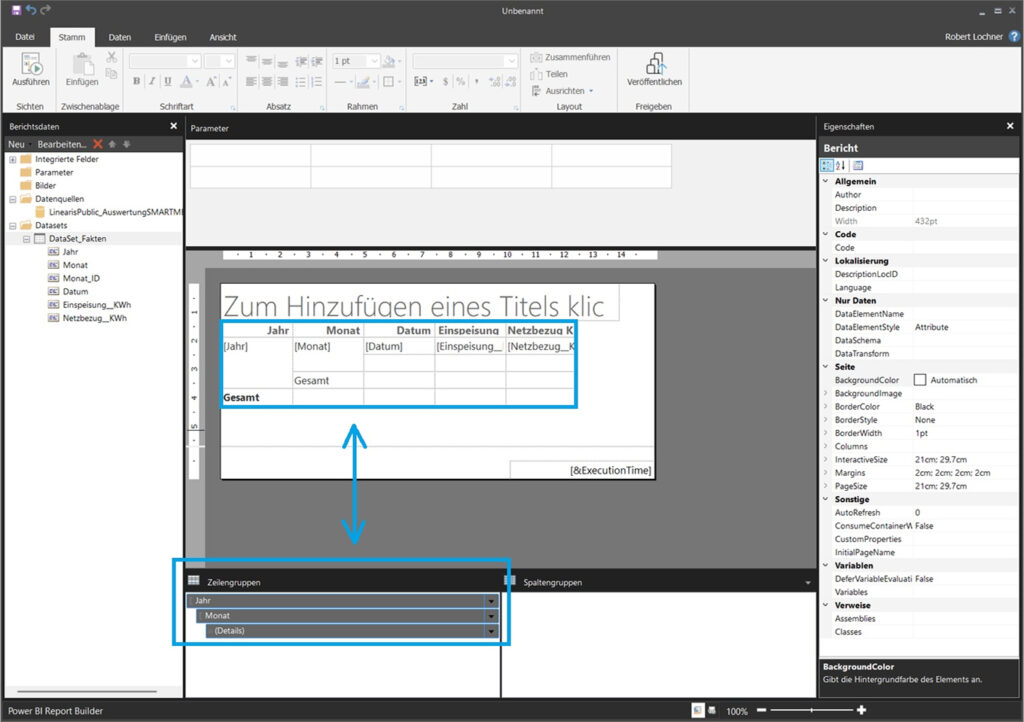Click the BackgroundColor swatch in properties
The image size is (1024, 722).
click(x=920, y=380)
